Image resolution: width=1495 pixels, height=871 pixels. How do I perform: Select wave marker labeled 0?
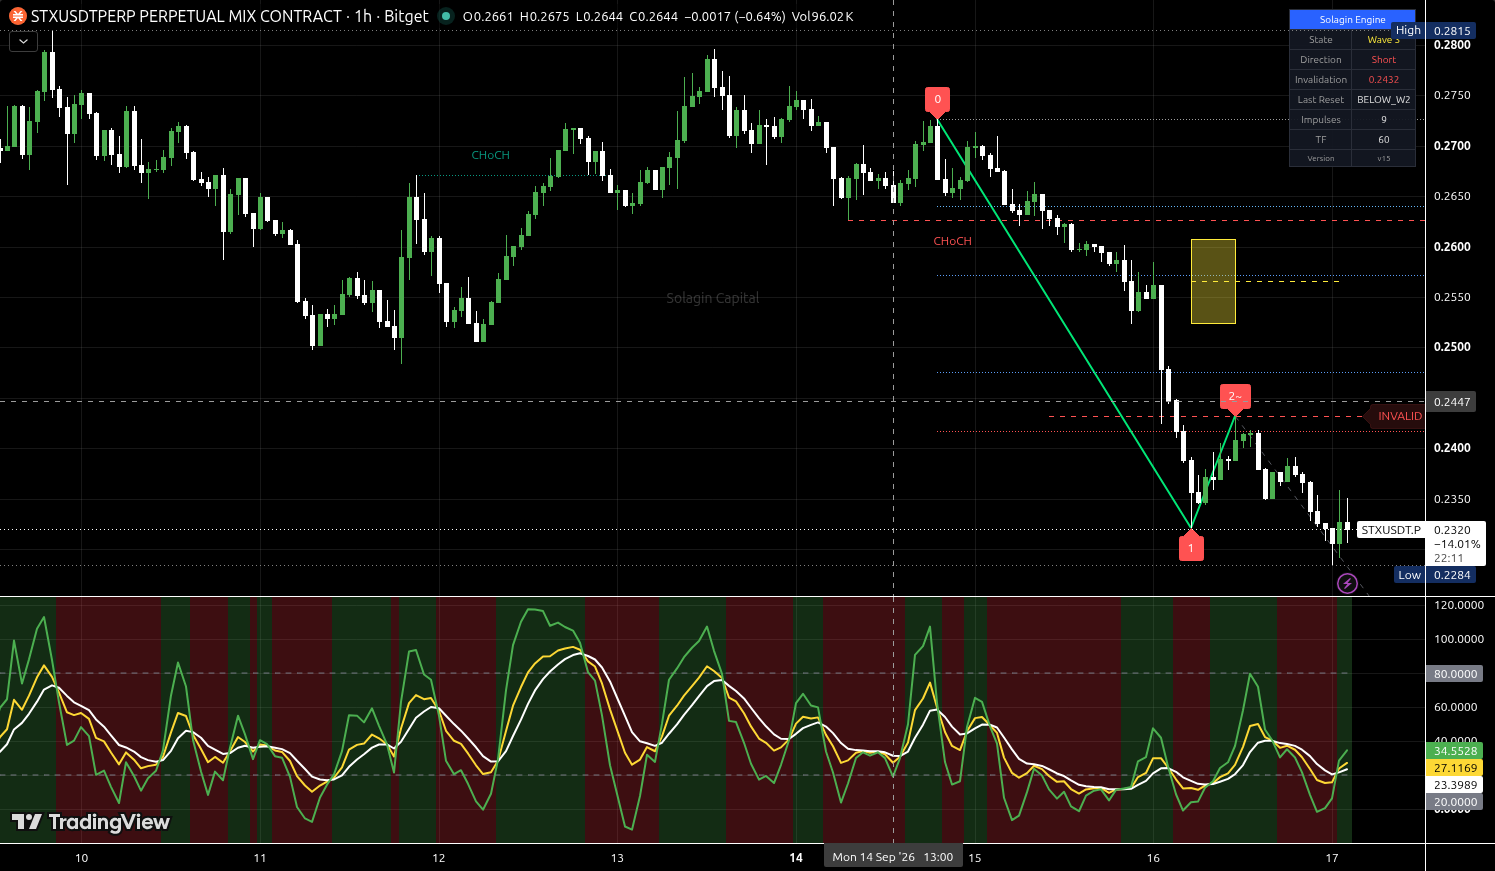pos(937,100)
